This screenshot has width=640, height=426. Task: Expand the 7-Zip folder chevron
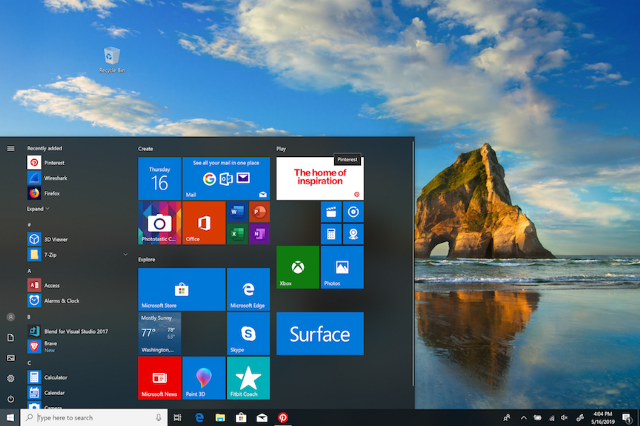click(125, 254)
